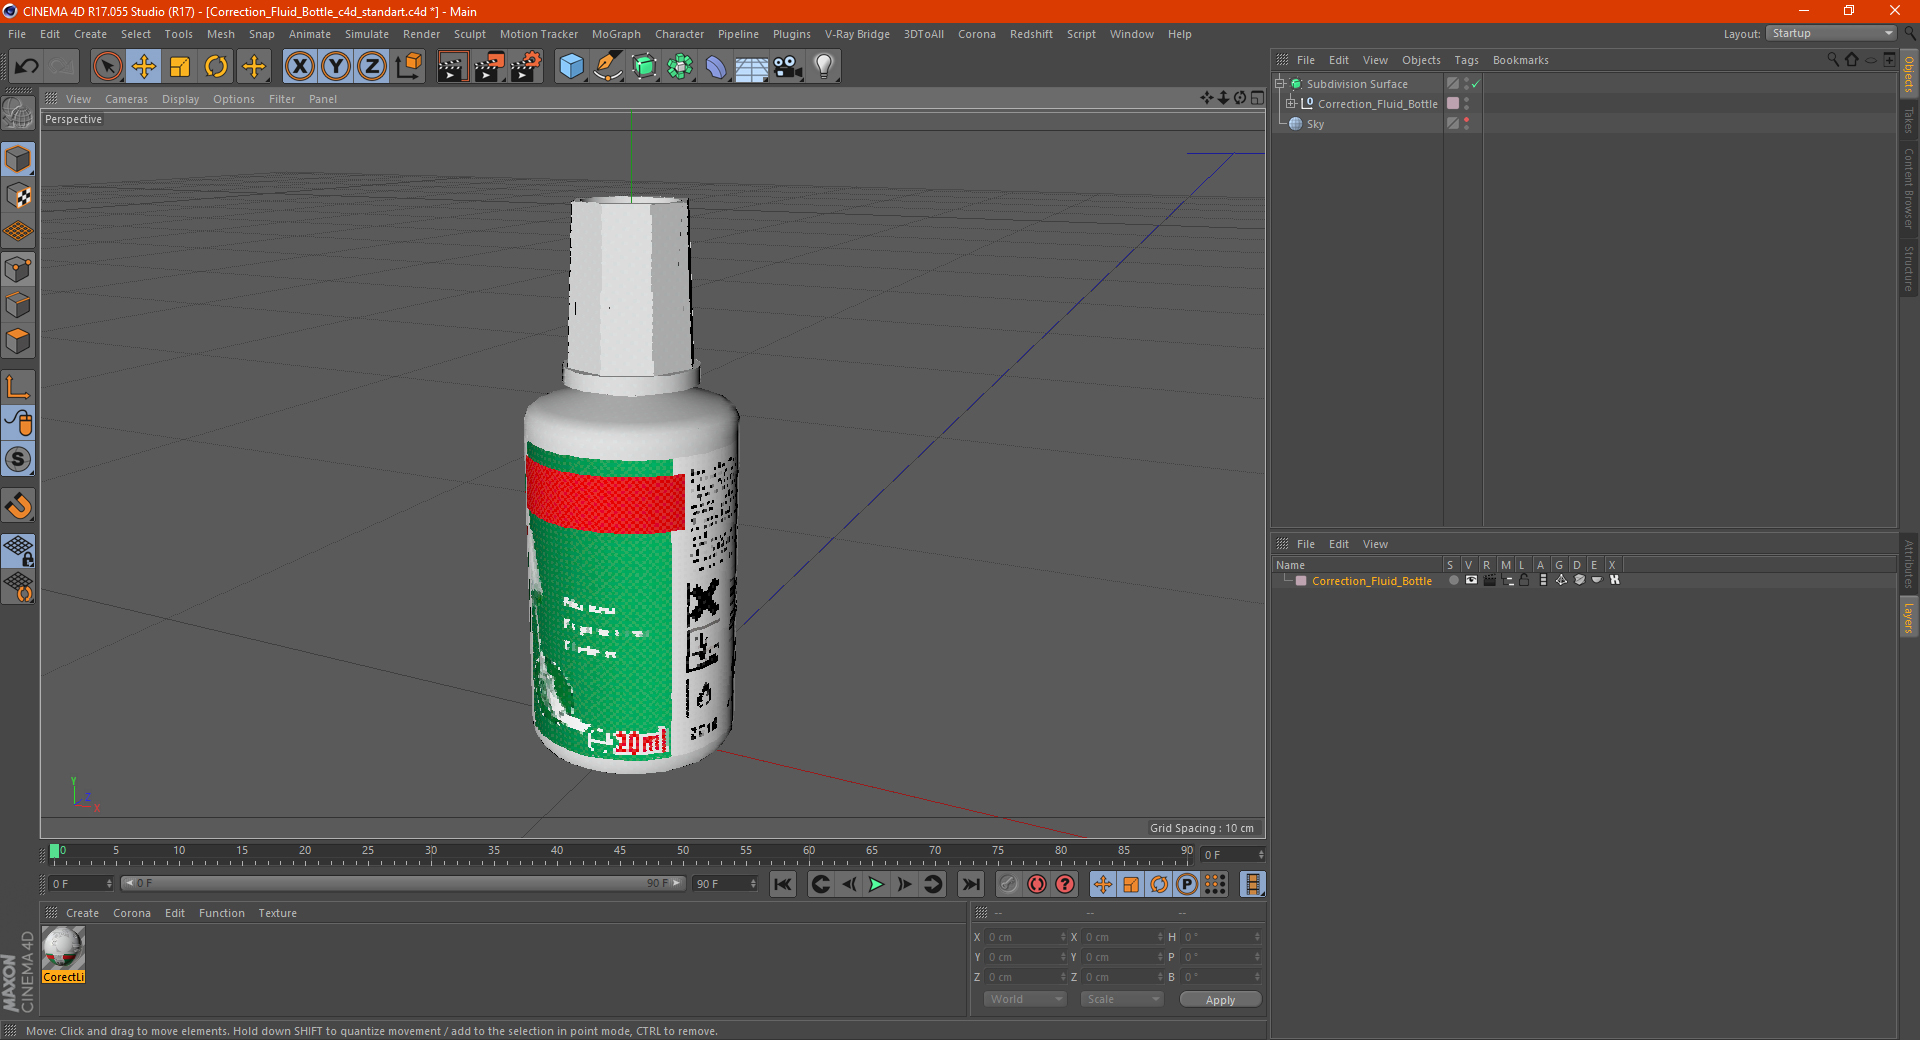This screenshot has width=1920, height=1040.
Task: Open the Sculpt menu
Action: (469, 34)
